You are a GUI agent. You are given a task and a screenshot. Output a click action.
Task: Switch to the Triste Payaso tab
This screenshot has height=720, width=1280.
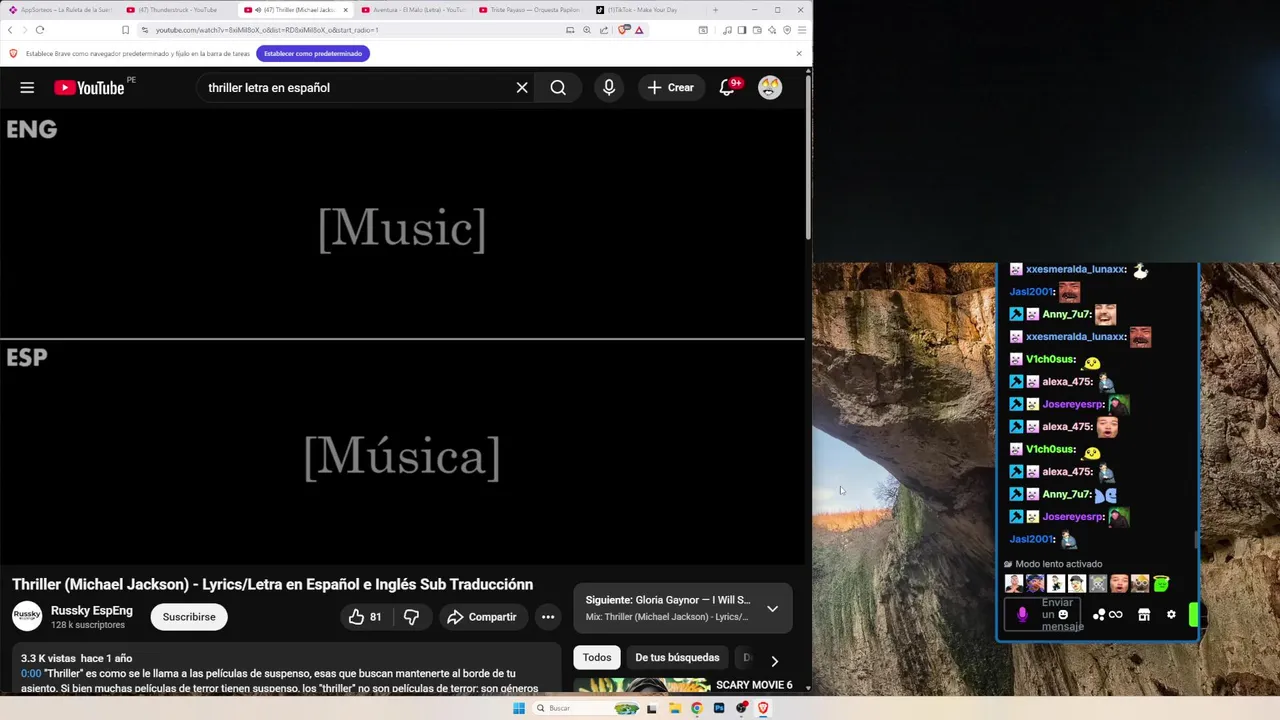530,10
